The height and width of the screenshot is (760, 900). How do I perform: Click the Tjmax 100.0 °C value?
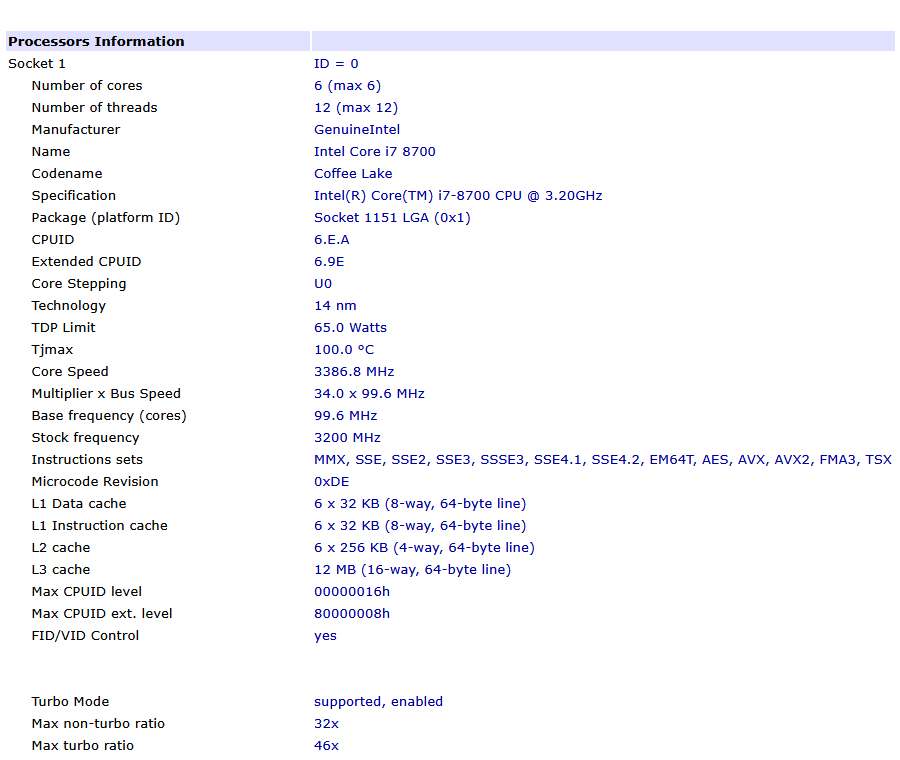pyautogui.click(x=344, y=350)
